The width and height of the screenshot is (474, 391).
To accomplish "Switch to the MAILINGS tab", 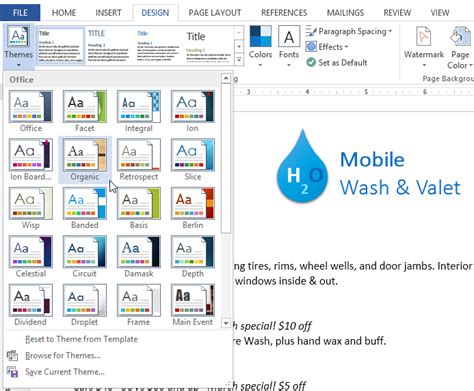I will click(x=345, y=13).
